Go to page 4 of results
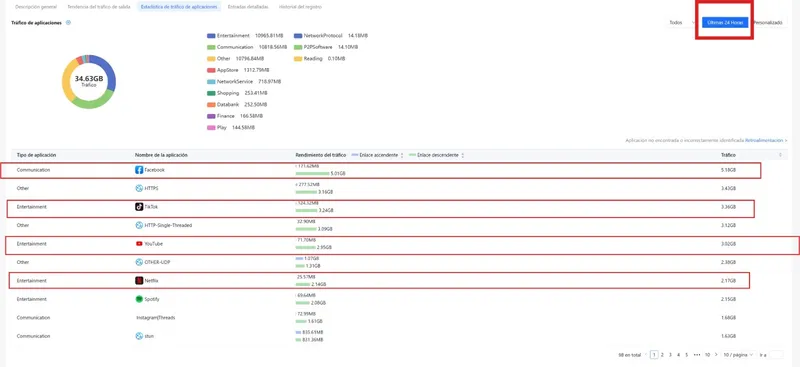This screenshot has height=367, width=800. (x=679, y=354)
